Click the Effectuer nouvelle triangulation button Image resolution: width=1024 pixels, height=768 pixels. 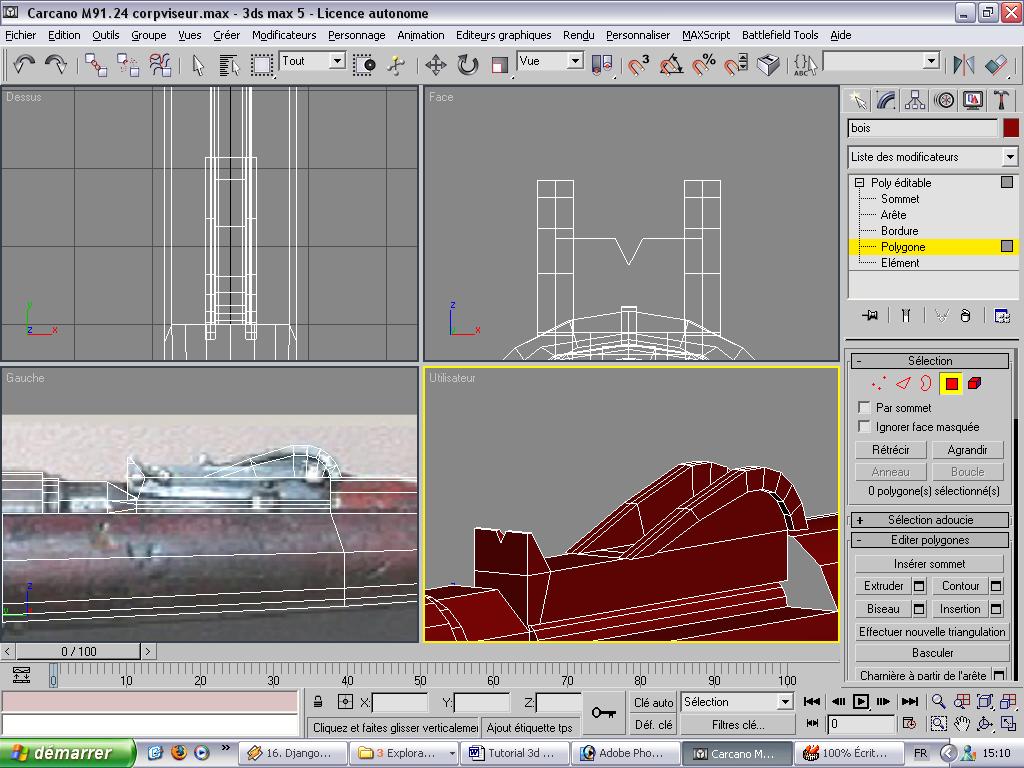932,632
